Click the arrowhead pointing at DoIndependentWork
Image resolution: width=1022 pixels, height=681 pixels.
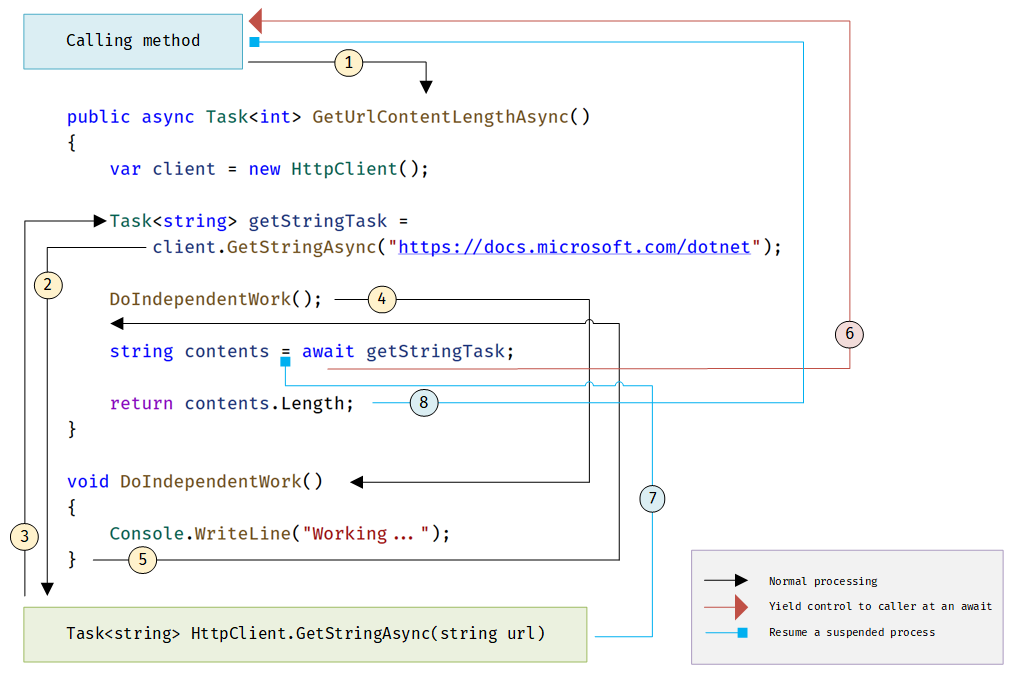coord(355,481)
